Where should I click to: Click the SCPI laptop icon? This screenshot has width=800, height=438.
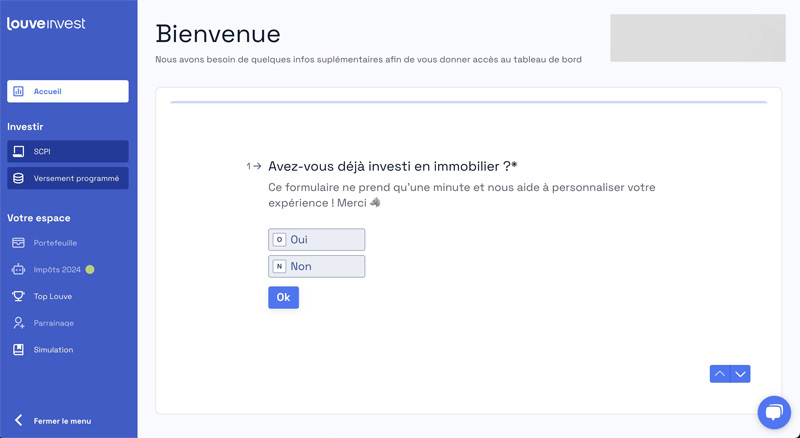point(18,152)
